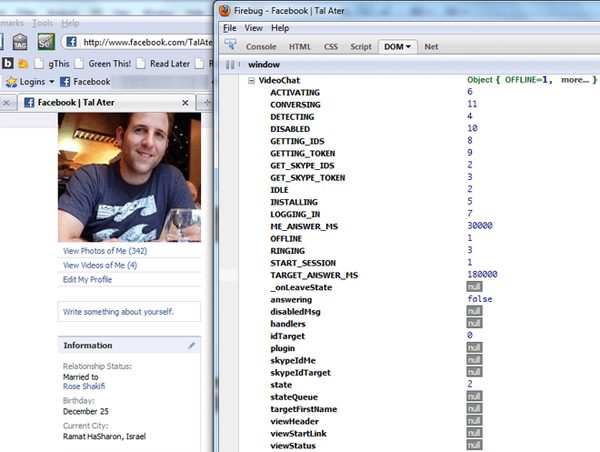600x452 pixels.
Task: Open the Firebug View menu
Action: coord(254,28)
